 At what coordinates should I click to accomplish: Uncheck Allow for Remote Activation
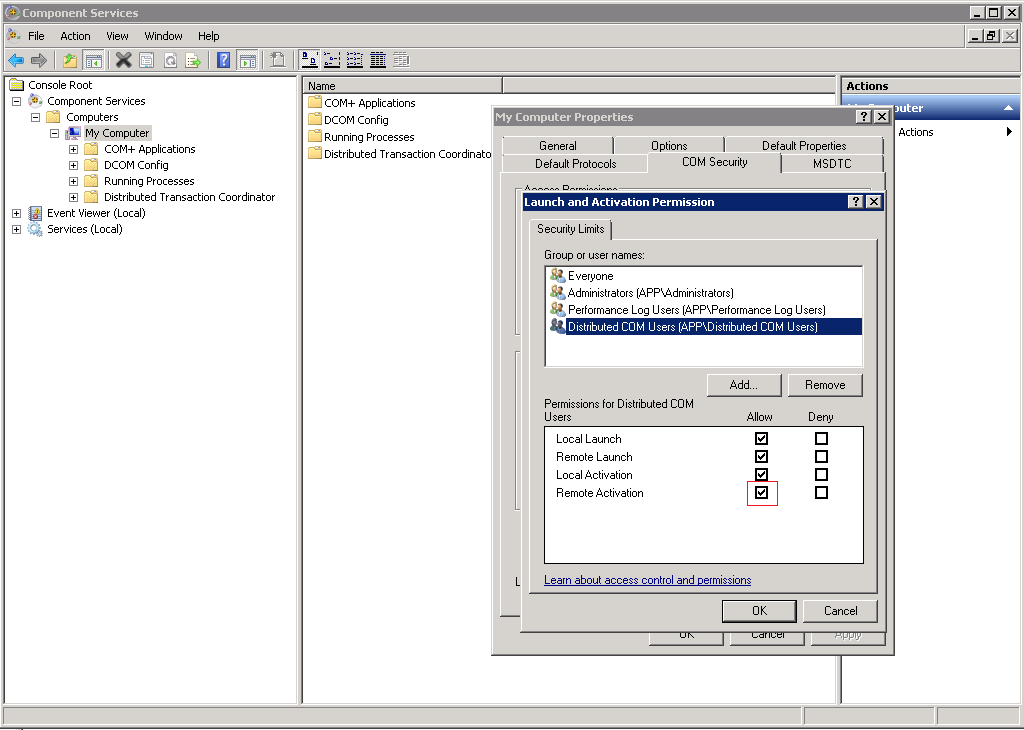[761, 493]
